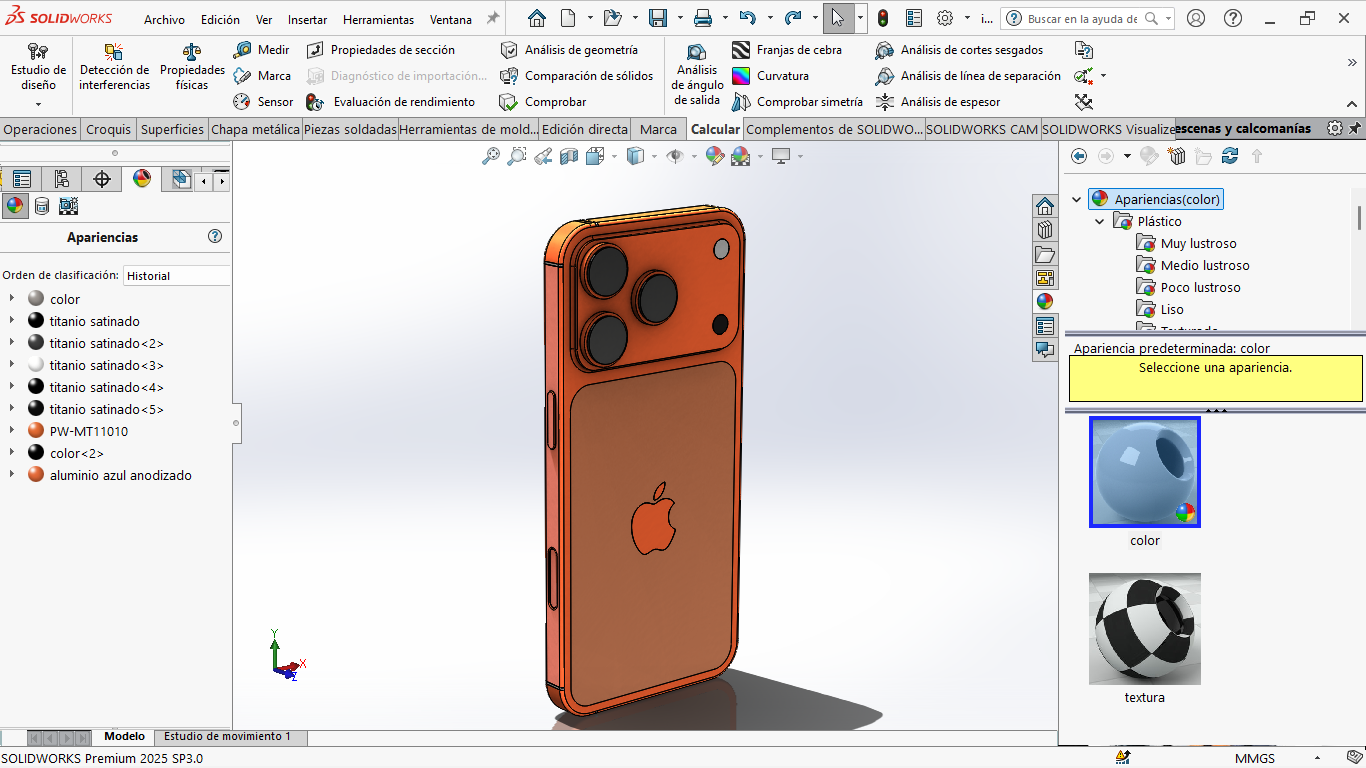Select the aluminio azul anodizado appearance

[120, 475]
